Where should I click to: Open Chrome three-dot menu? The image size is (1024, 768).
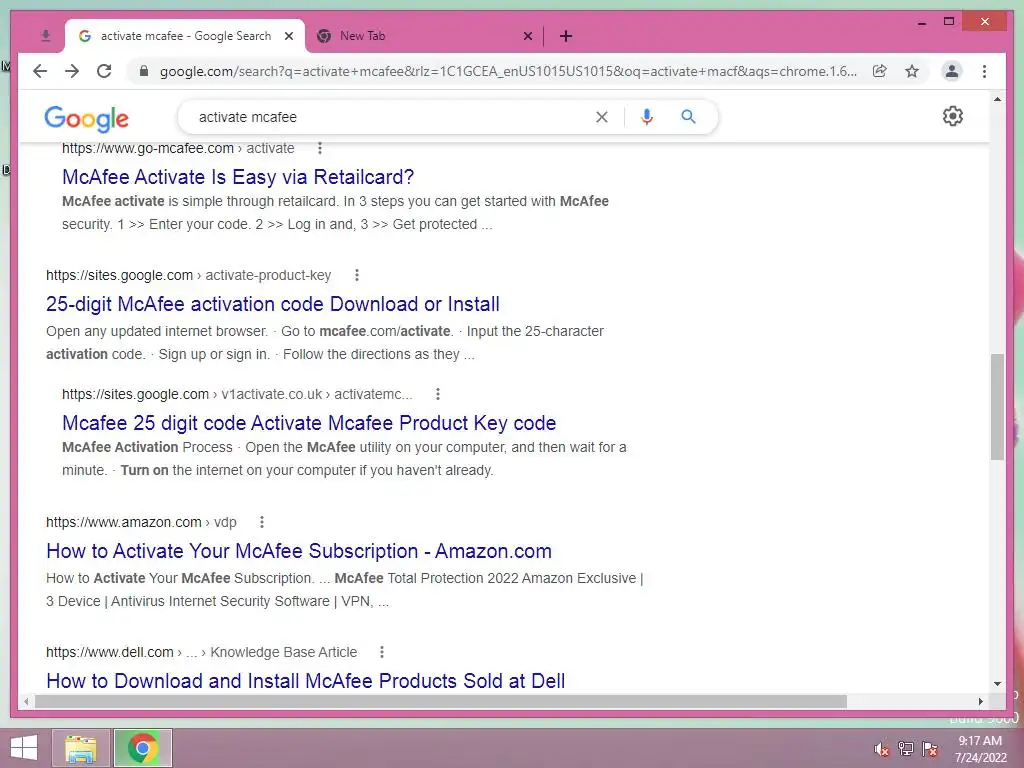(984, 71)
